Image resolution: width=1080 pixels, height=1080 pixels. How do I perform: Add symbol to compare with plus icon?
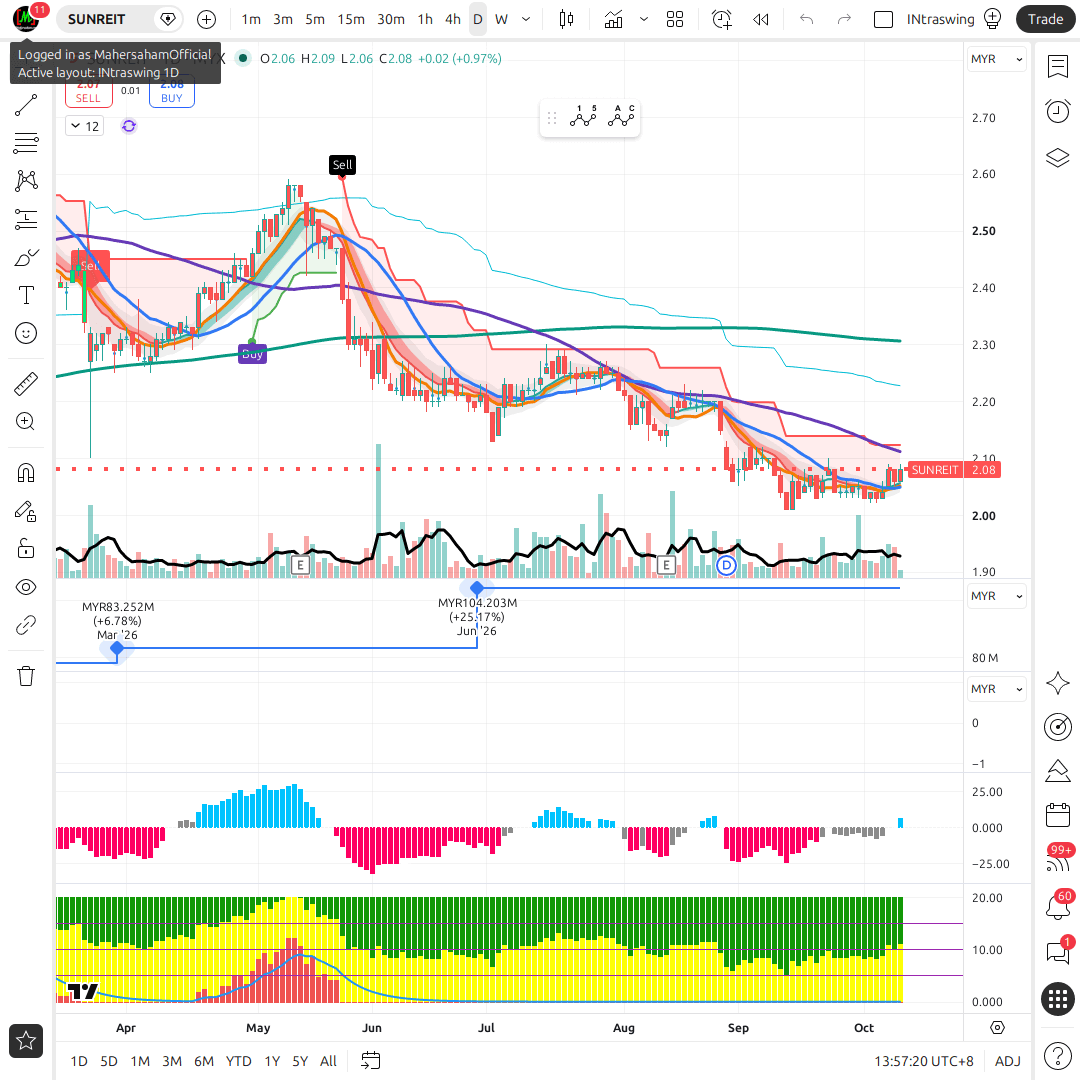pos(206,19)
